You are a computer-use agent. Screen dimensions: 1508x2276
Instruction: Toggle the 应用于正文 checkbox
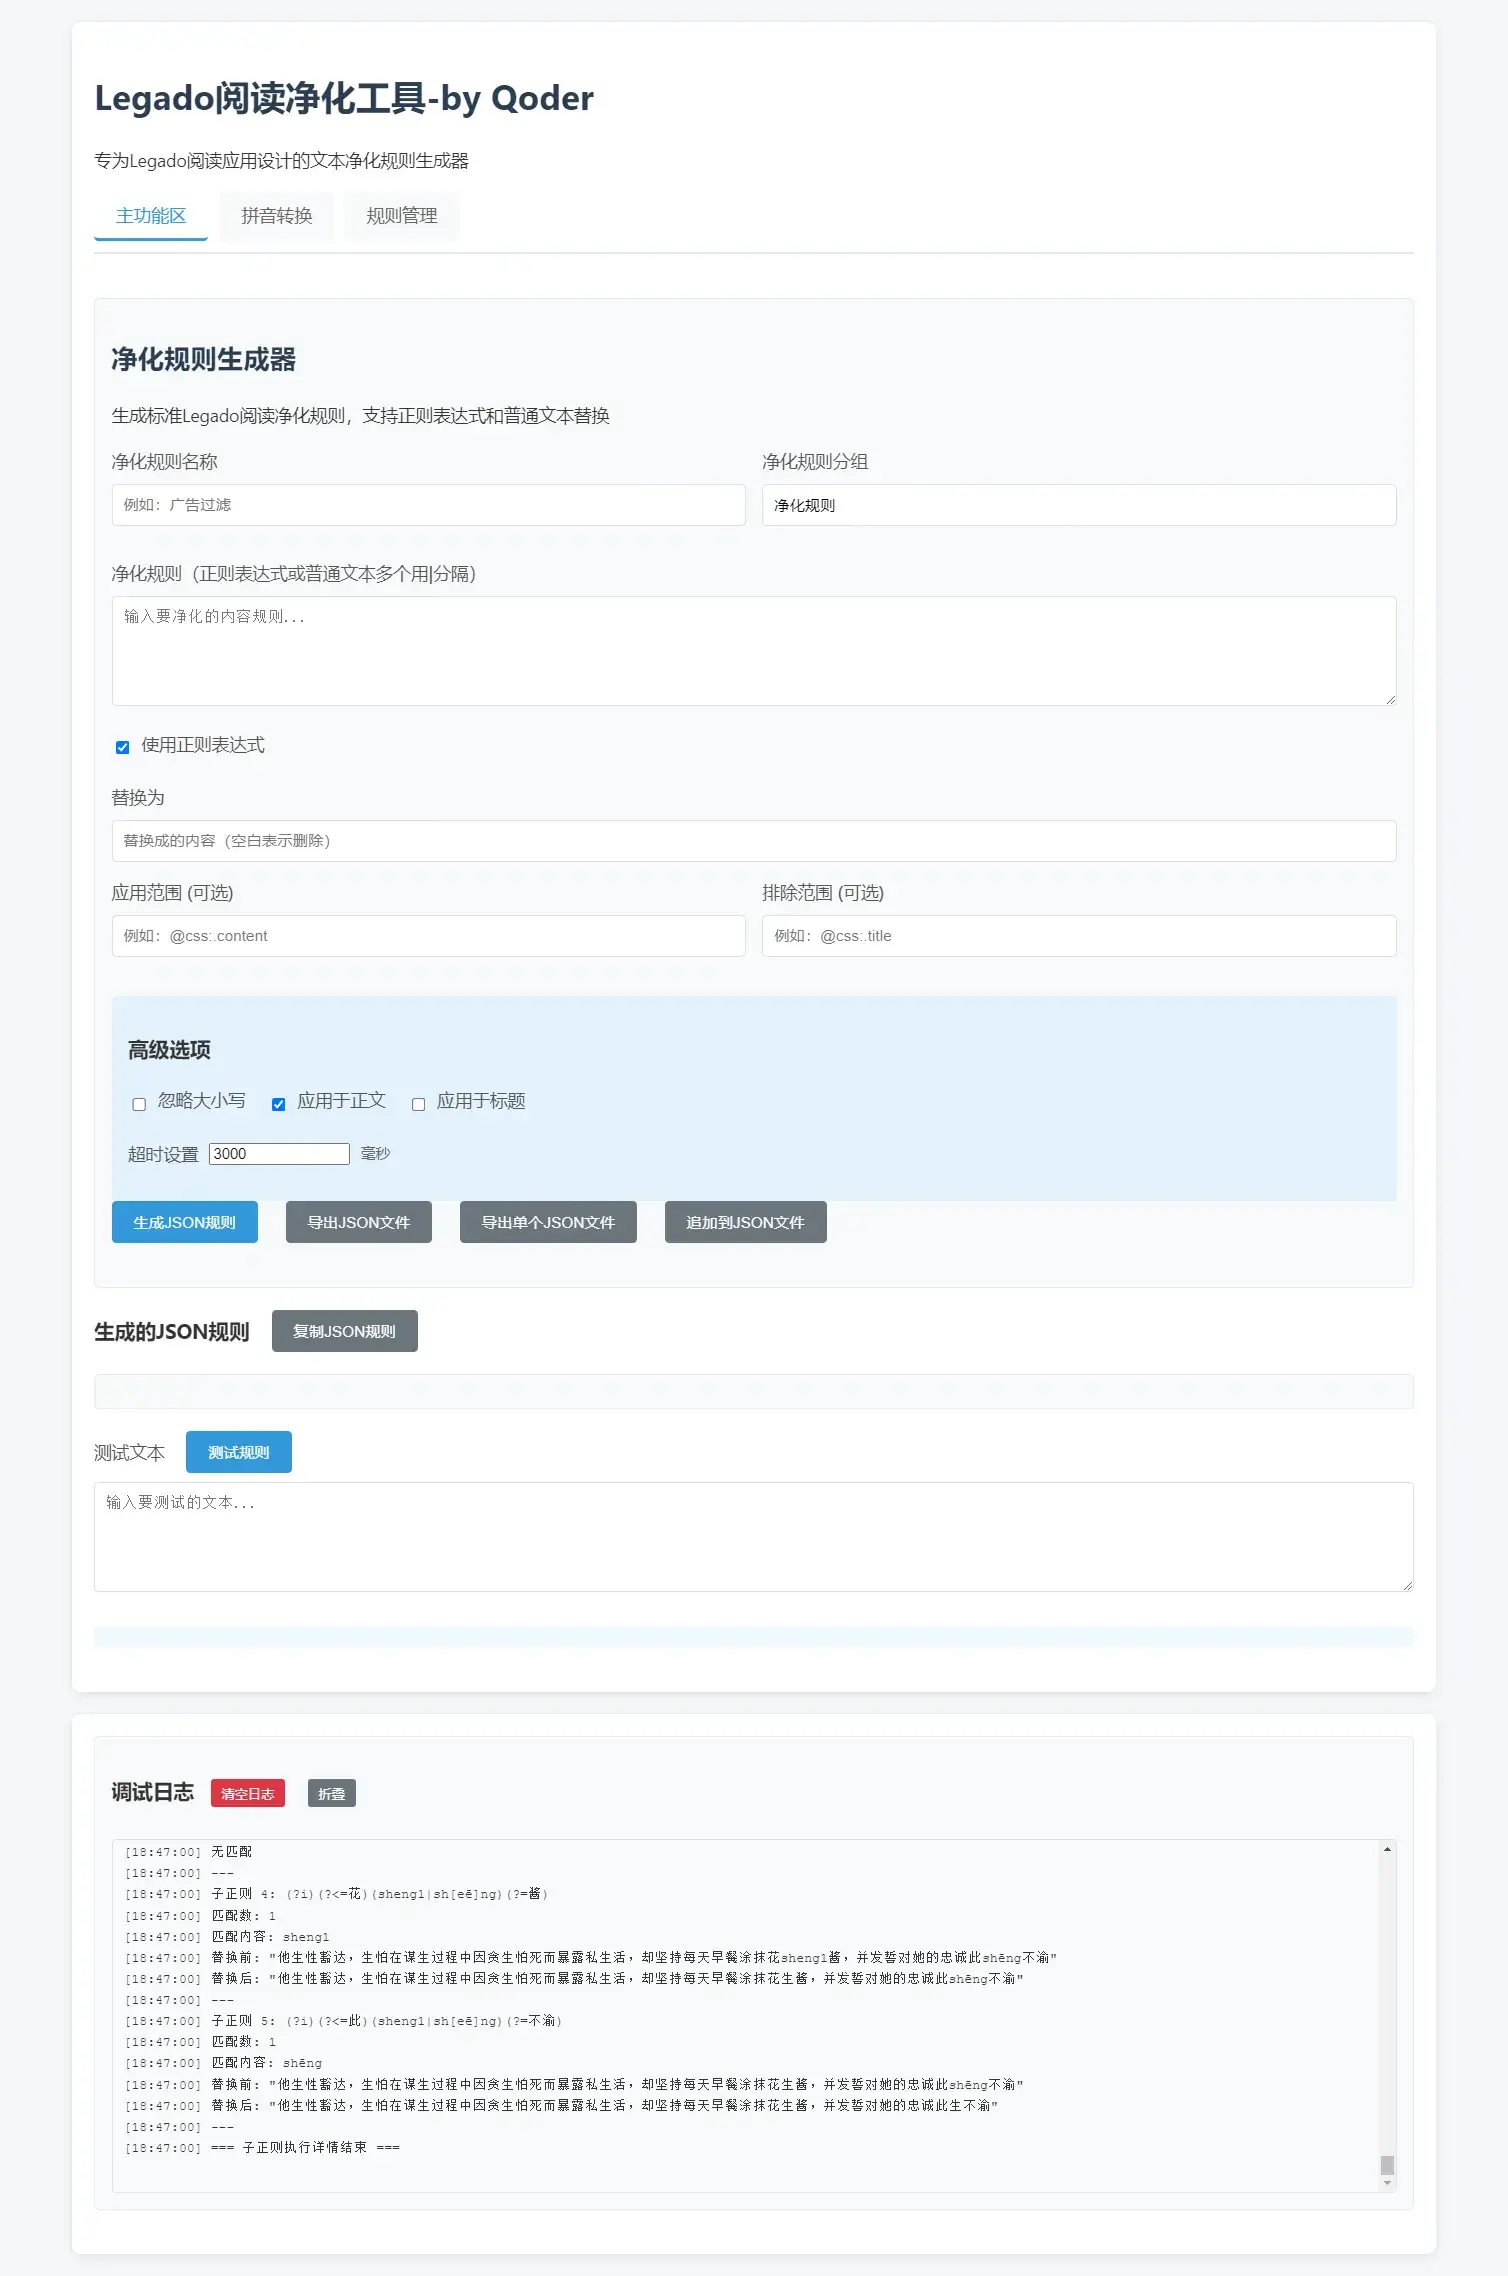pos(279,1104)
